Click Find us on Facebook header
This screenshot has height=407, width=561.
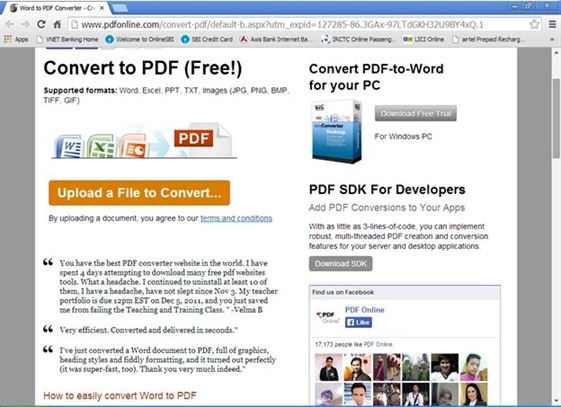click(x=343, y=292)
